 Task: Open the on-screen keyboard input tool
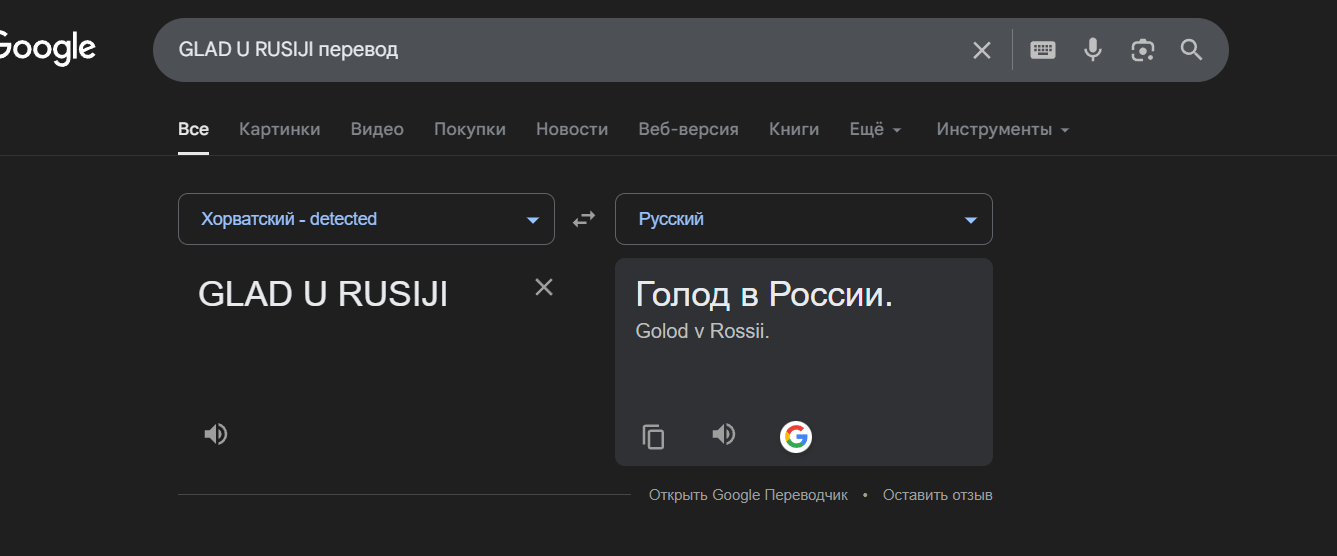tap(1043, 50)
